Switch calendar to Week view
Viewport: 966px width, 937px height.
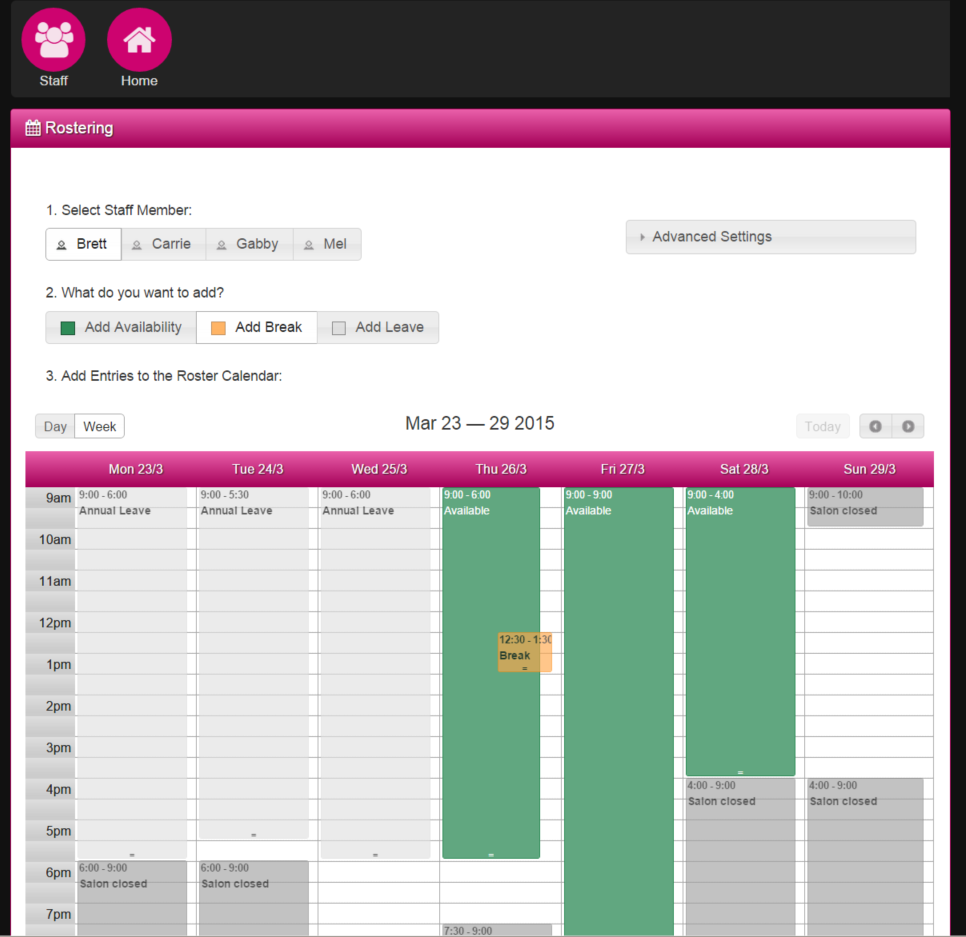coord(100,426)
